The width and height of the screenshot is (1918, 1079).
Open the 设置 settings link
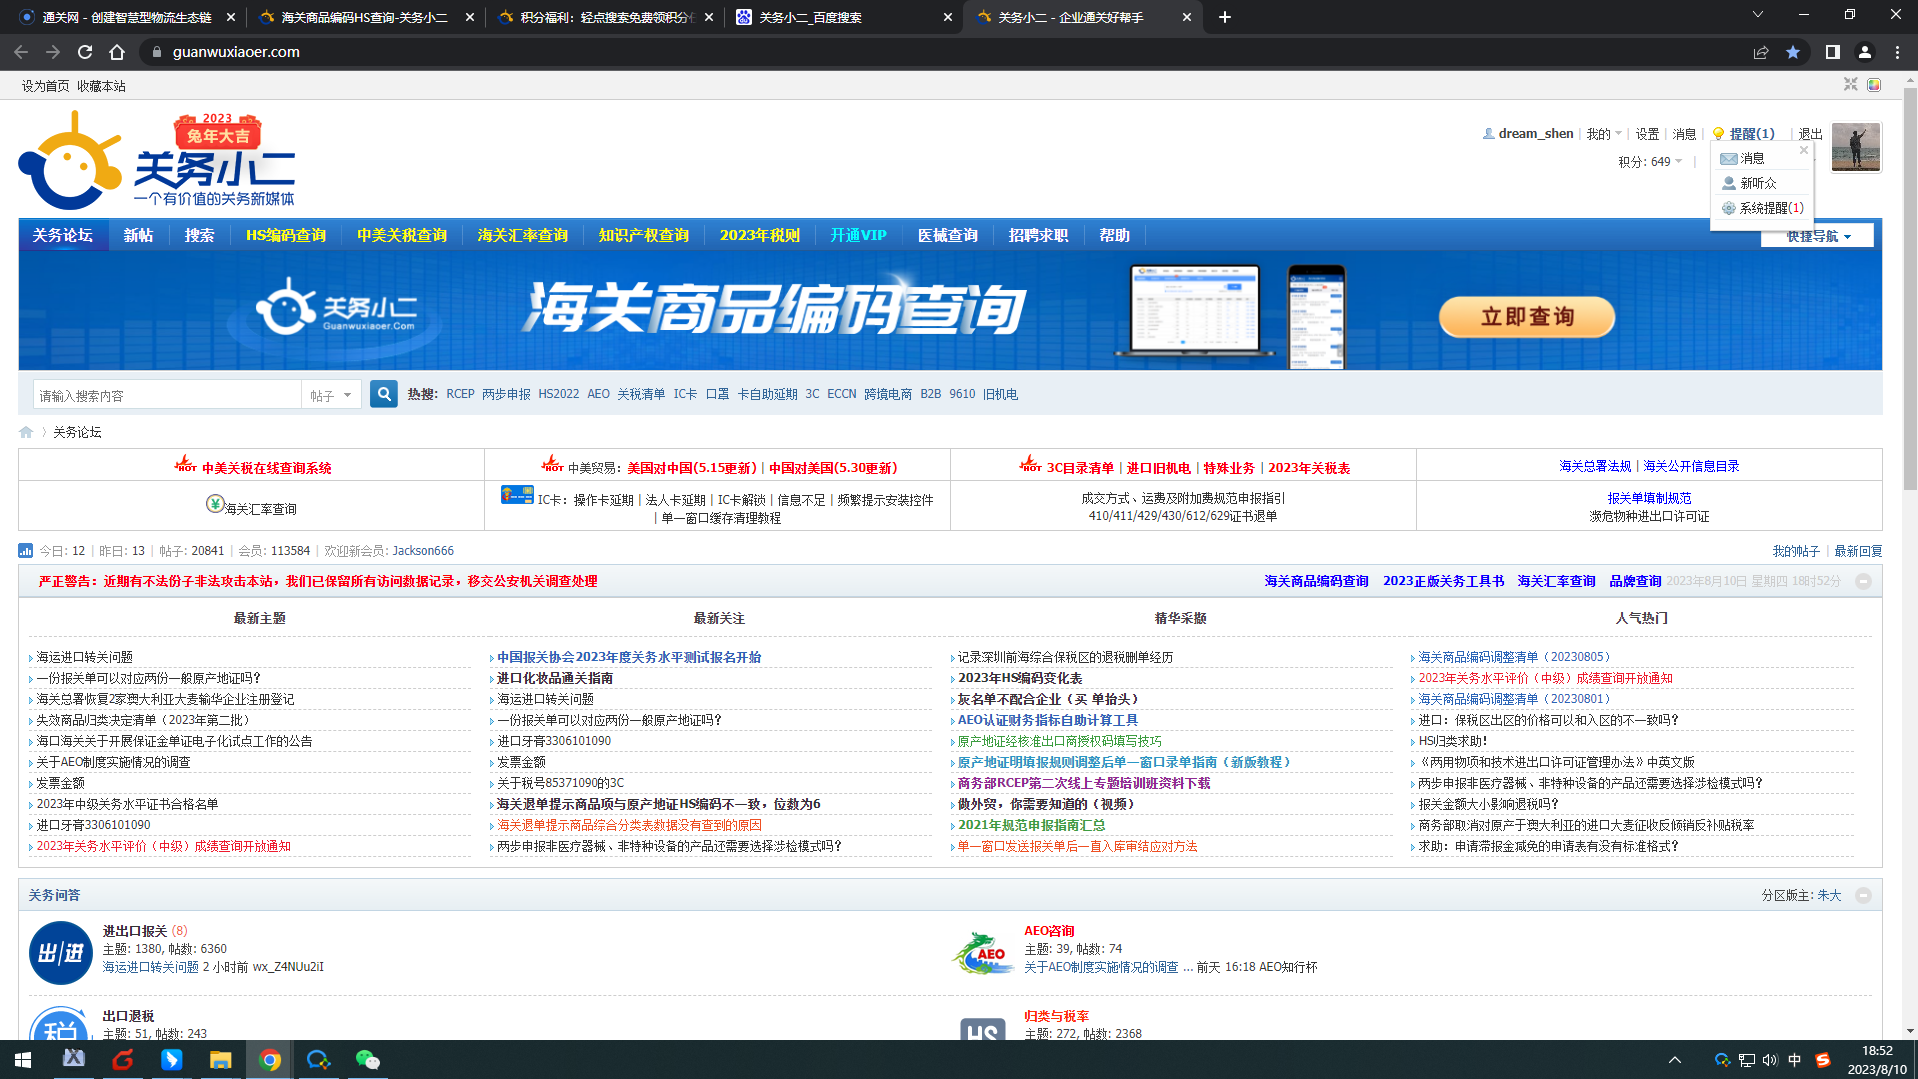point(1647,133)
